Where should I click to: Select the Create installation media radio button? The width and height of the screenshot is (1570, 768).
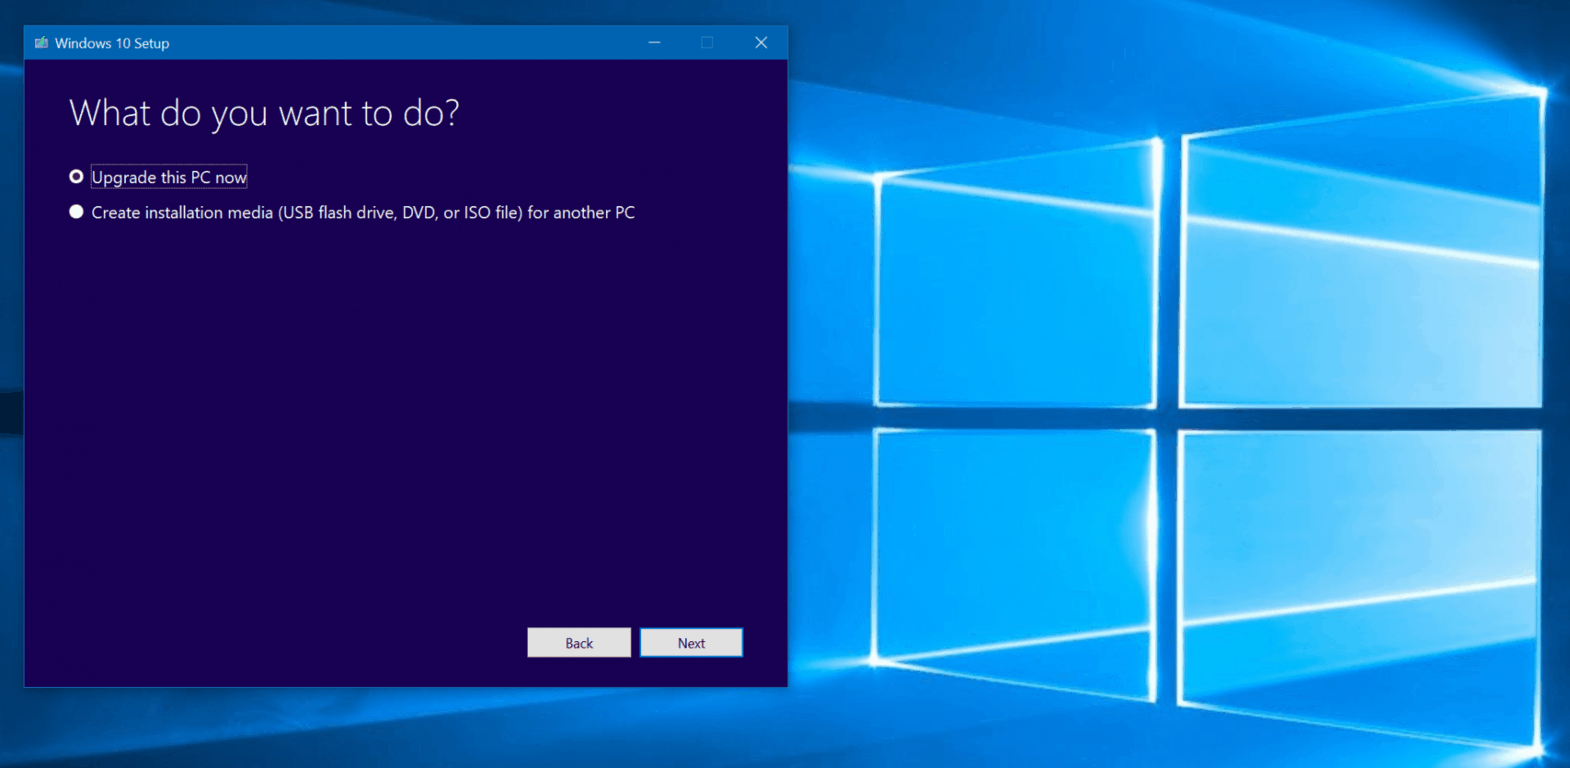(x=76, y=212)
